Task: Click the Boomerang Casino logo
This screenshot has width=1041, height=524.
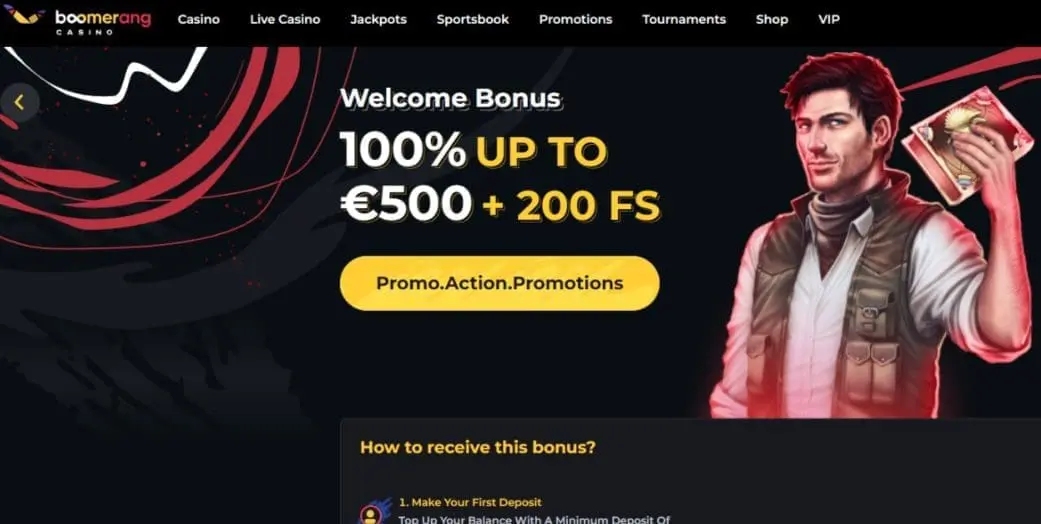Action: point(78,20)
